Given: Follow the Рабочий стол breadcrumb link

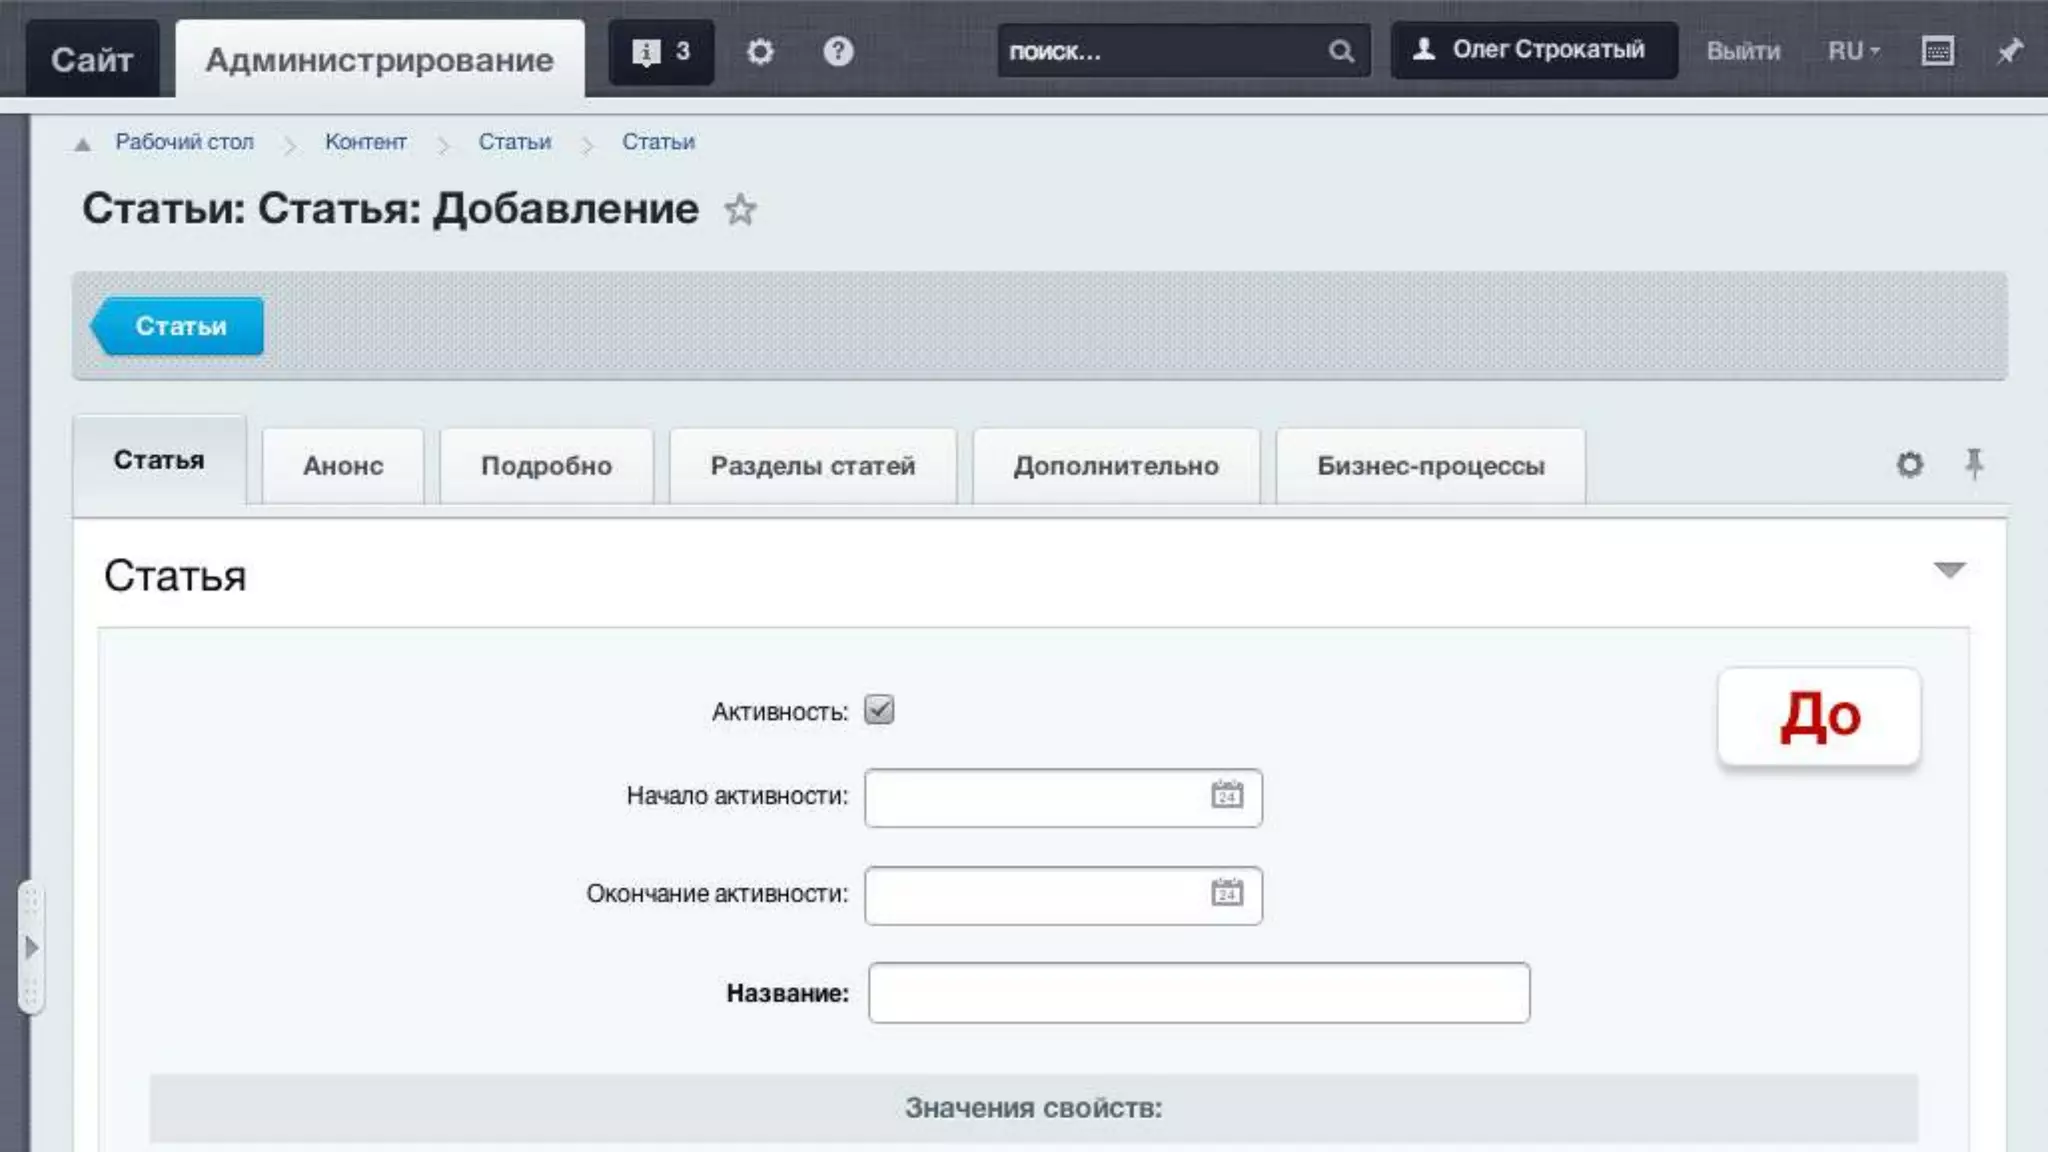Looking at the screenshot, I should 184,142.
